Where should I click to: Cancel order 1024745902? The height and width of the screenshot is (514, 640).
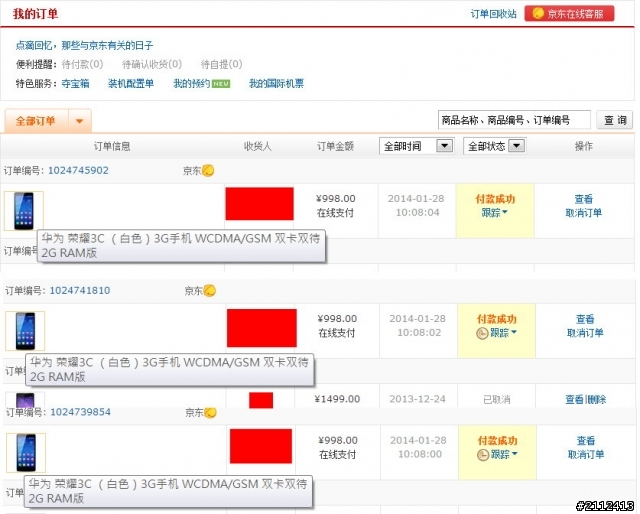pos(583,213)
